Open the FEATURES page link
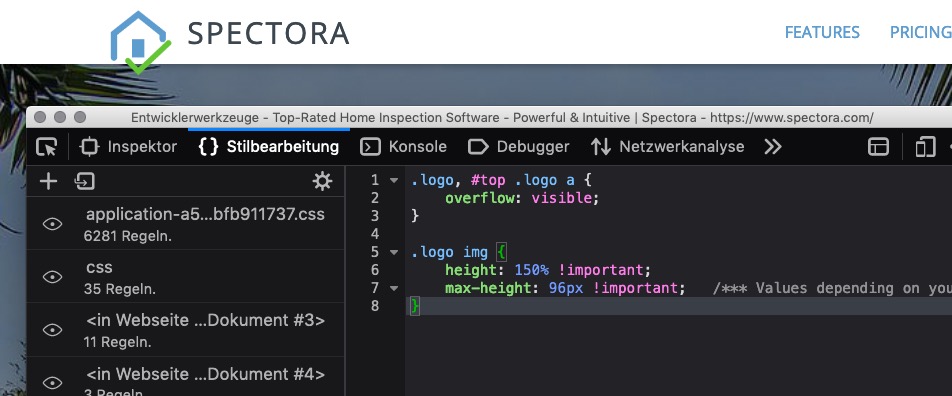 [822, 32]
